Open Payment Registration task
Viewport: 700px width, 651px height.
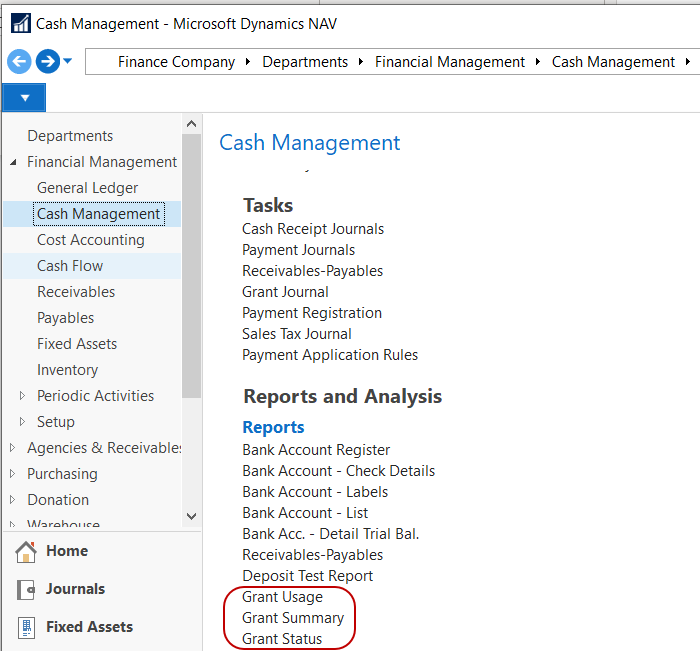311,313
